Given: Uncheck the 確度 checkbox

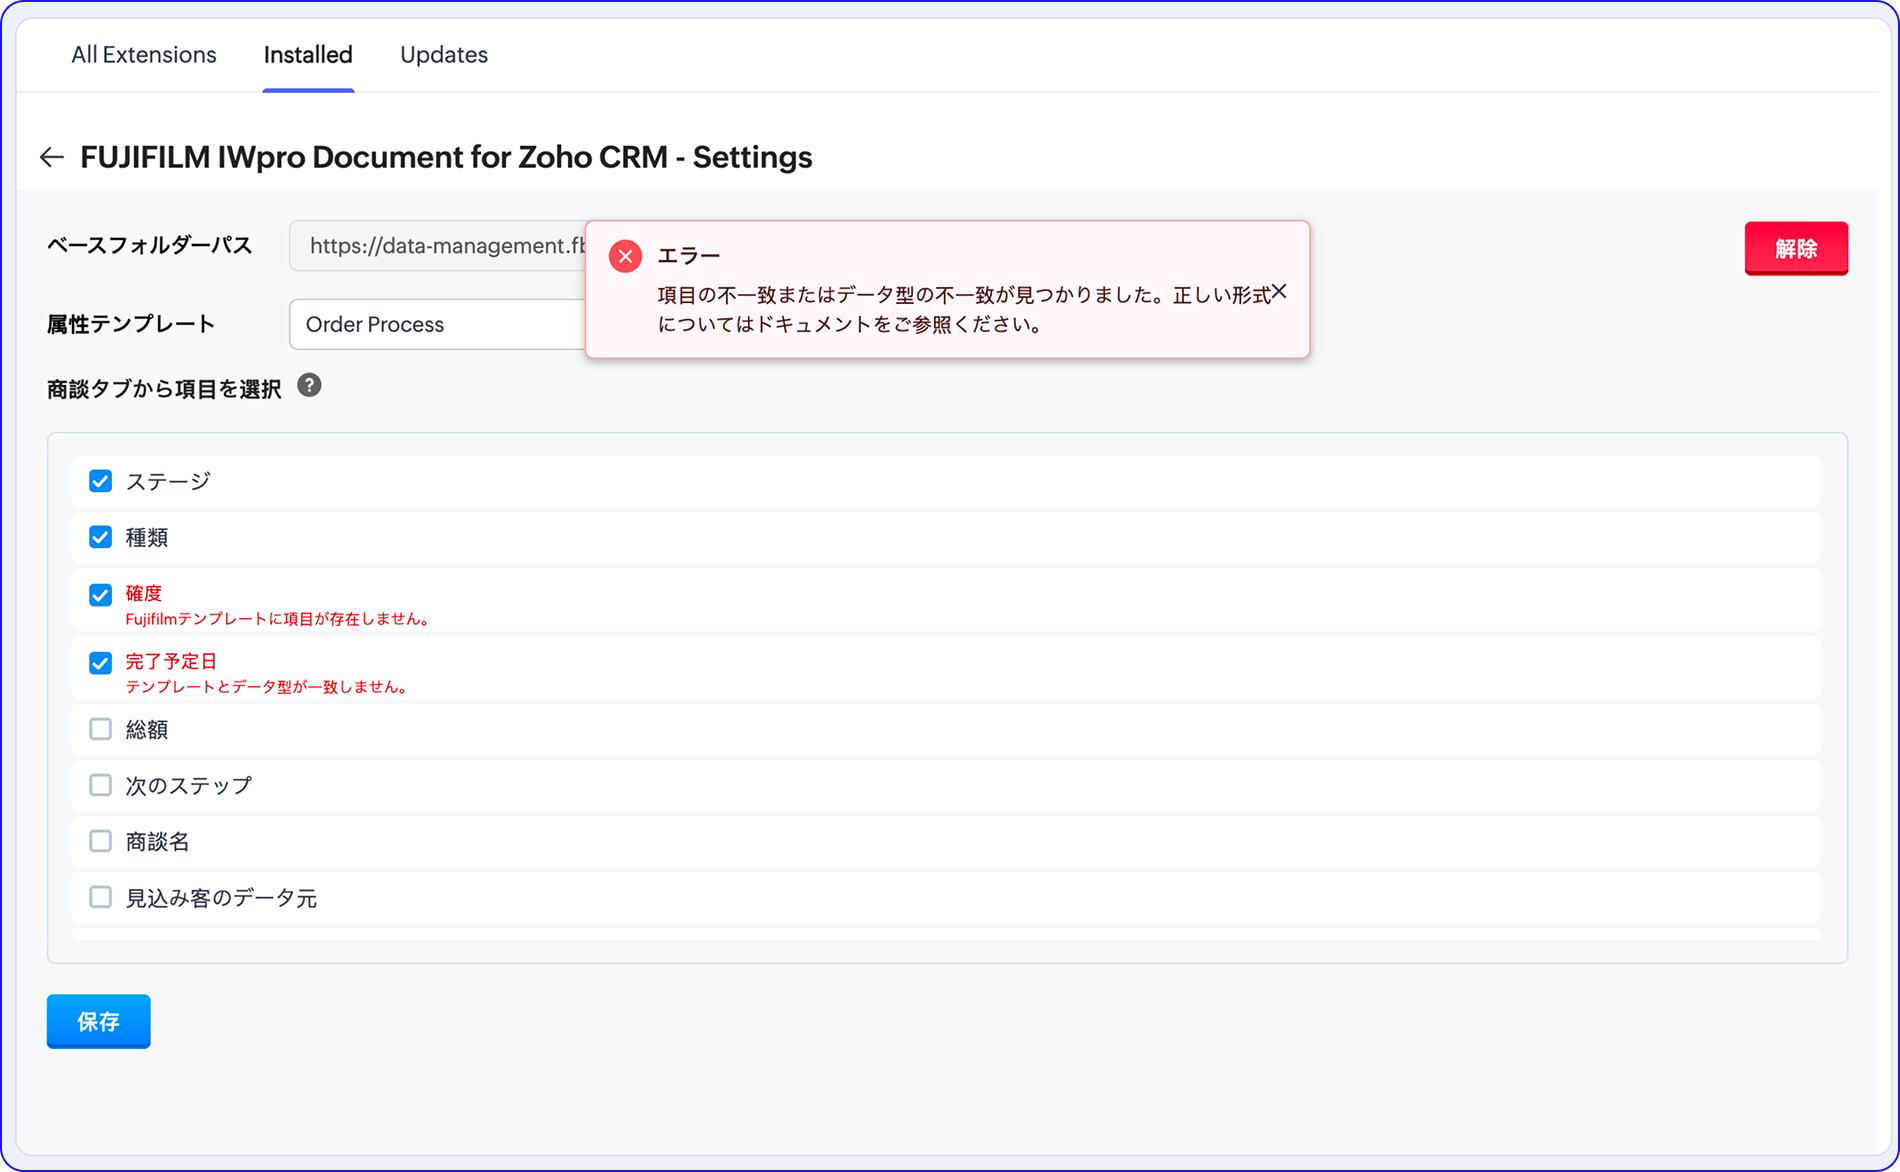Looking at the screenshot, I should click(x=100, y=595).
